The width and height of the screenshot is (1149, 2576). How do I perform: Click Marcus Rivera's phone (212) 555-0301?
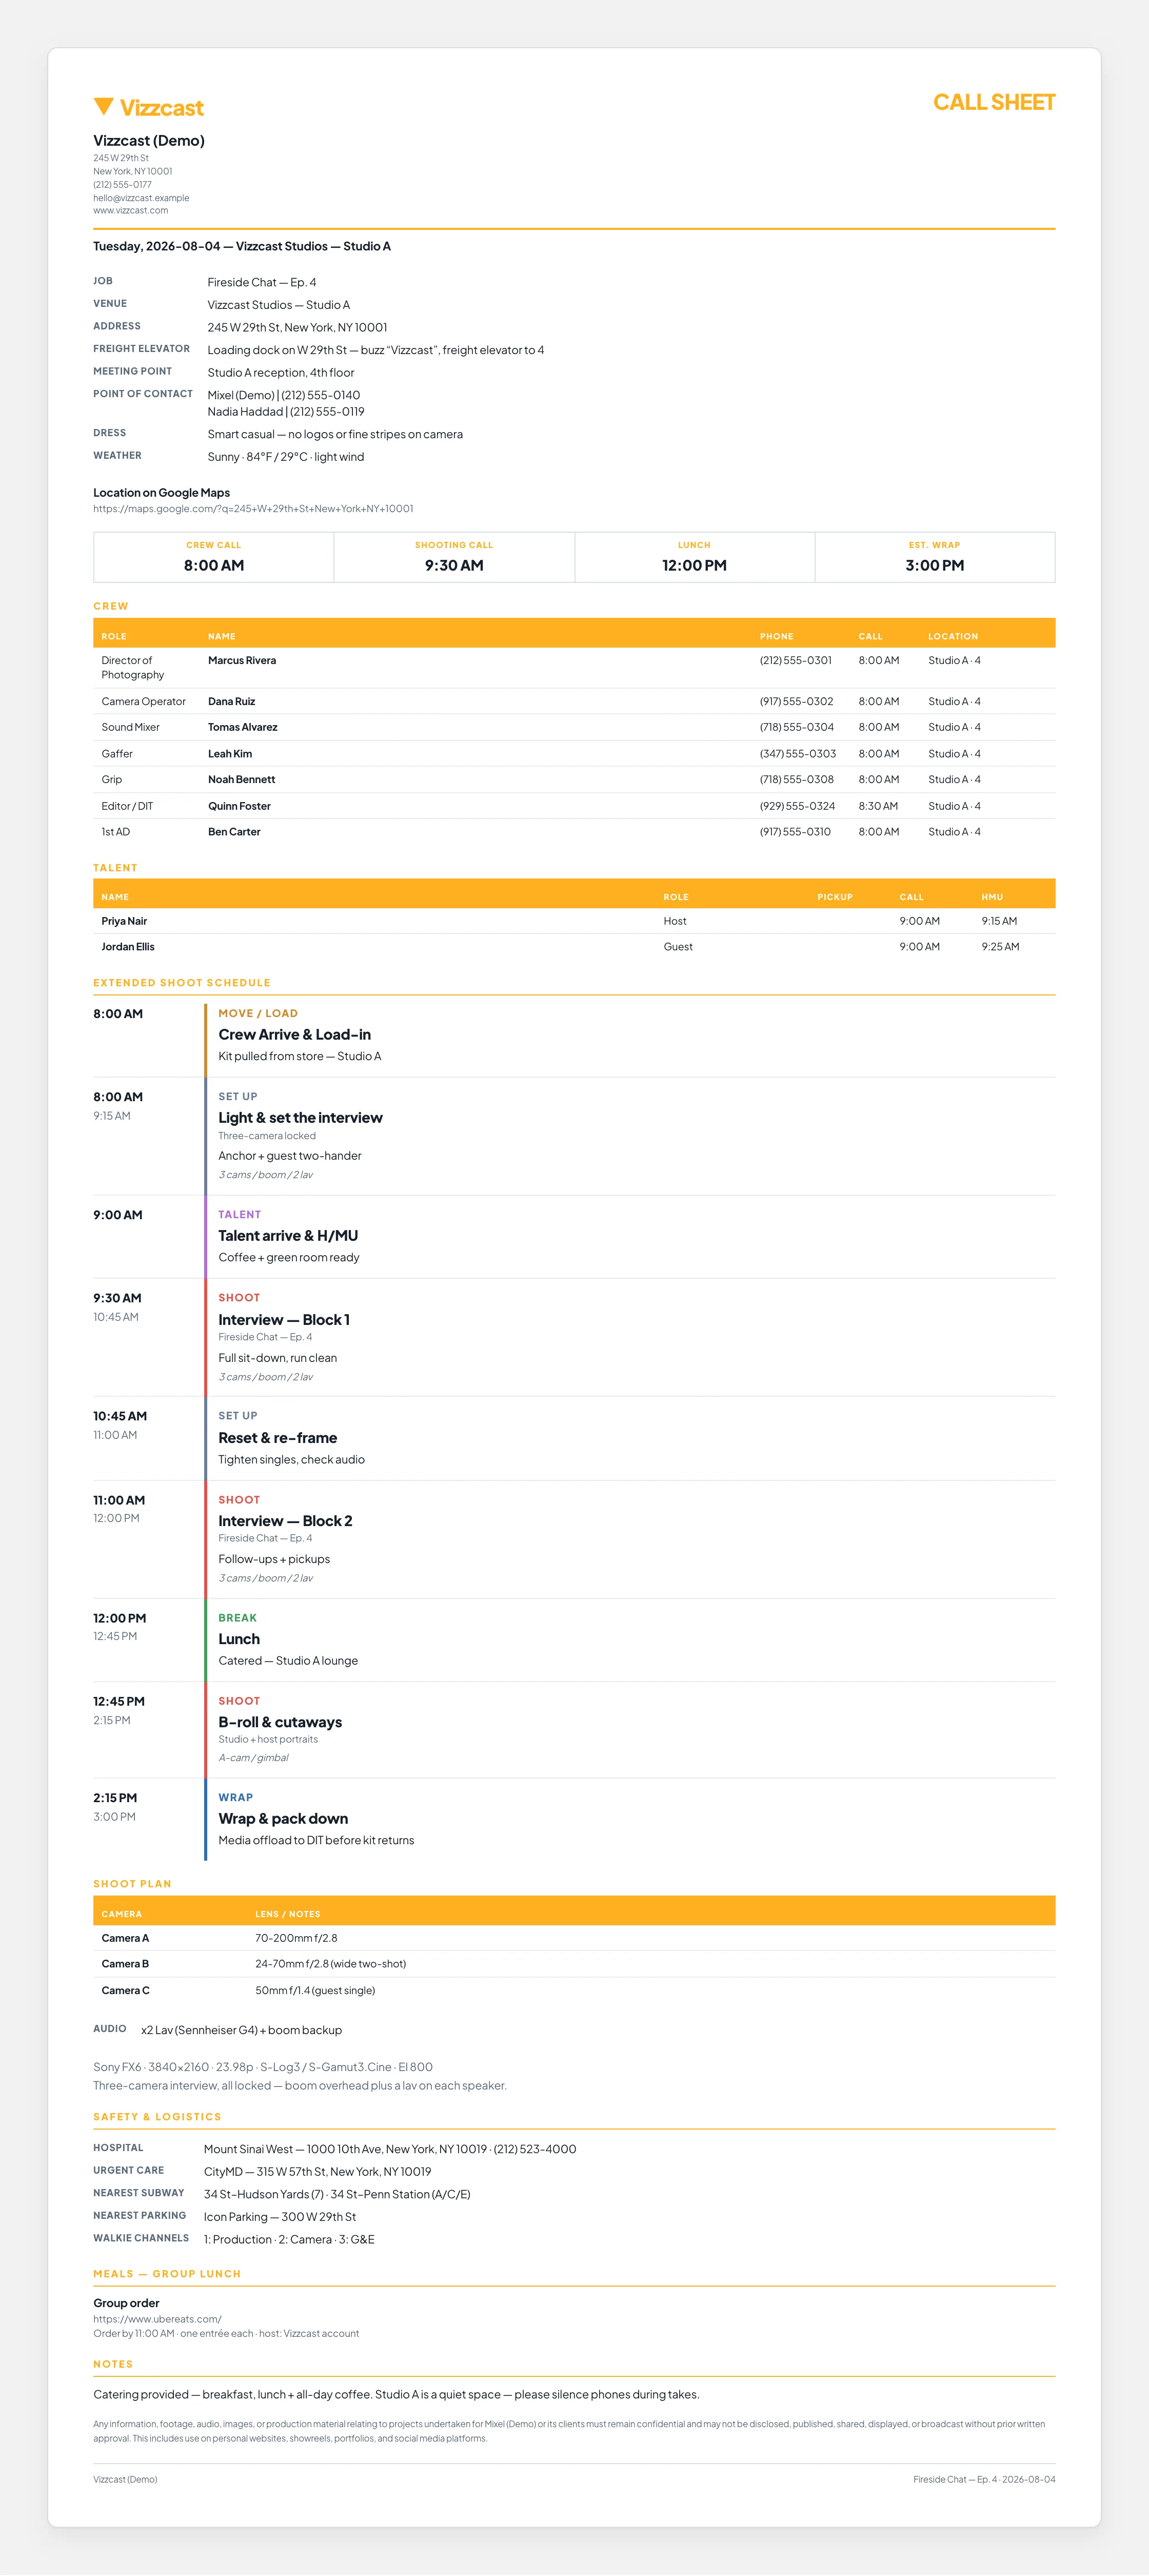point(796,661)
